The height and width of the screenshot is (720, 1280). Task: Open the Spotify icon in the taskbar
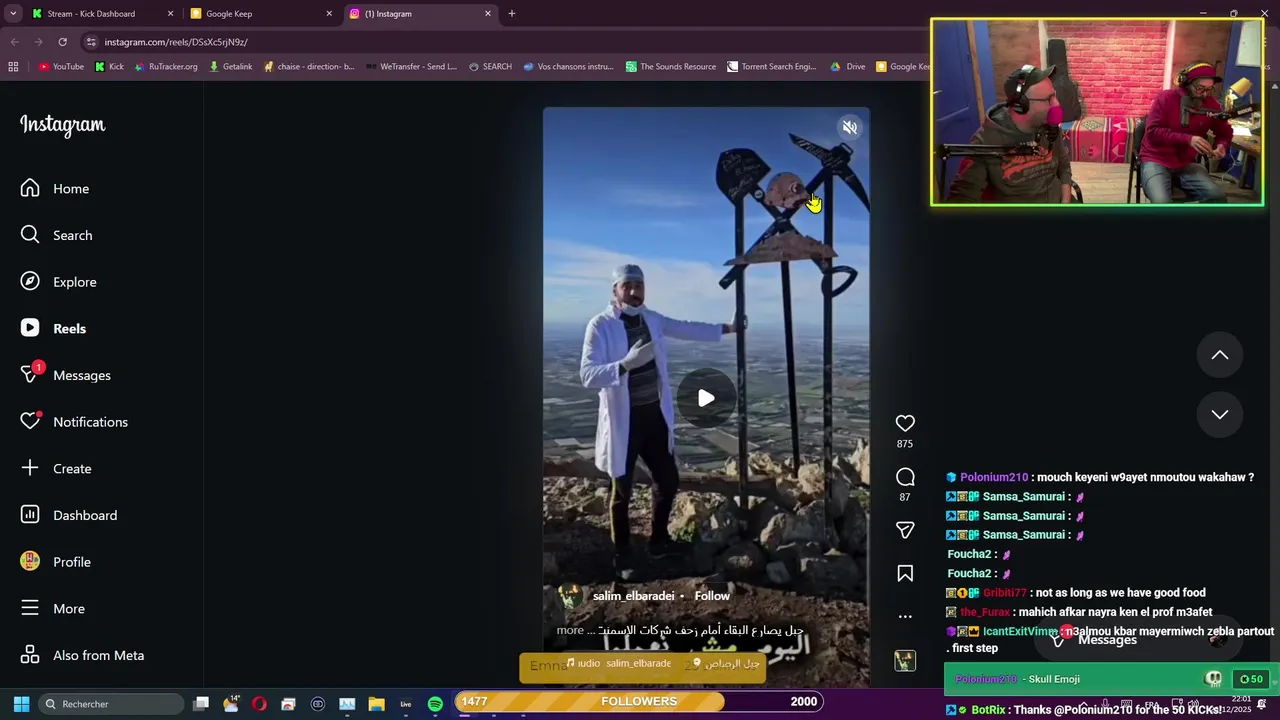pos(435,704)
